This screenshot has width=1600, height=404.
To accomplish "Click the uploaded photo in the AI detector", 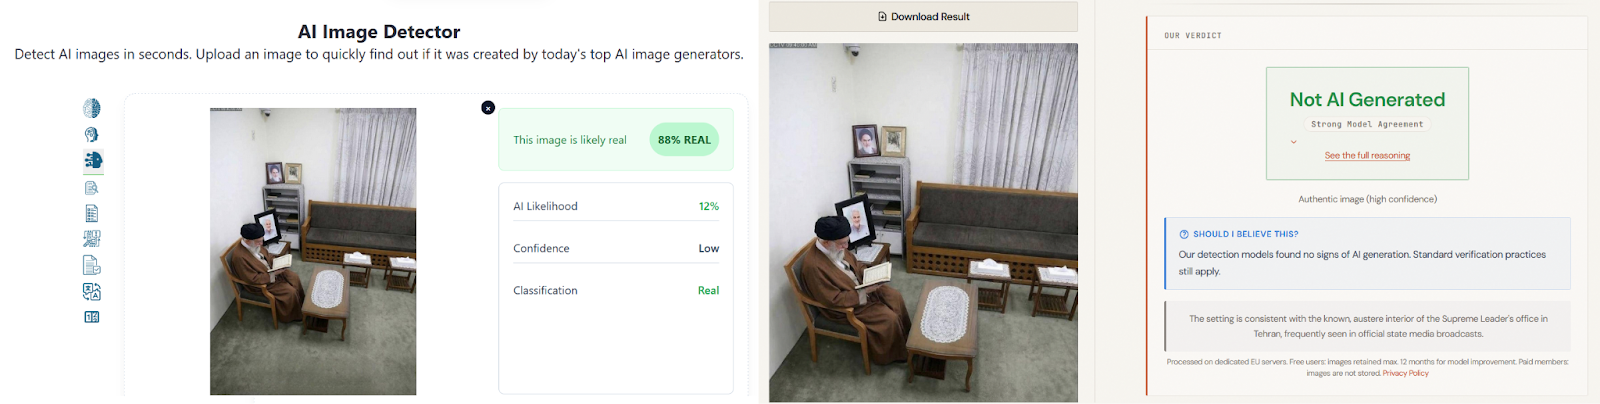I will pyautogui.click(x=313, y=251).
